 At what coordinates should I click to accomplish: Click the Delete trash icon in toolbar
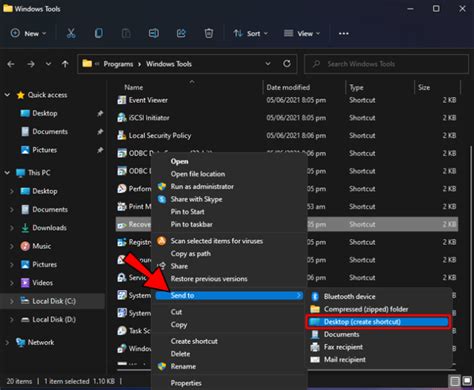click(x=209, y=33)
